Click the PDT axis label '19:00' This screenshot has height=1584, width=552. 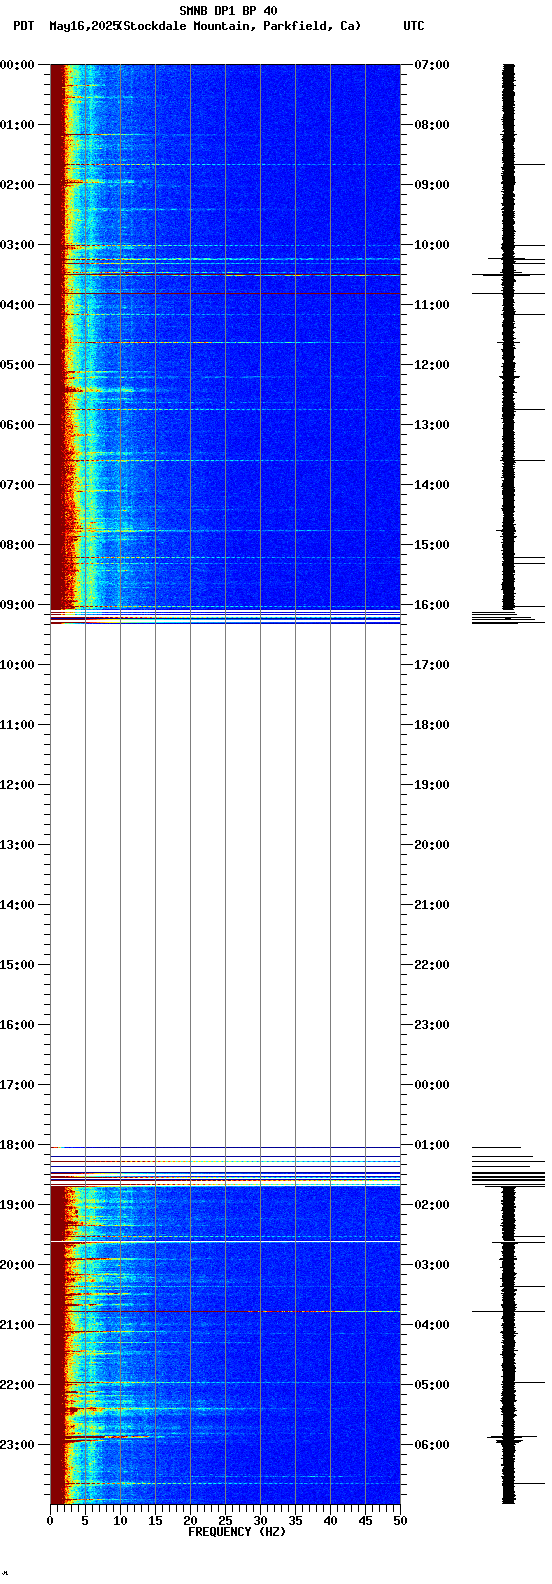pos(18,1205)
